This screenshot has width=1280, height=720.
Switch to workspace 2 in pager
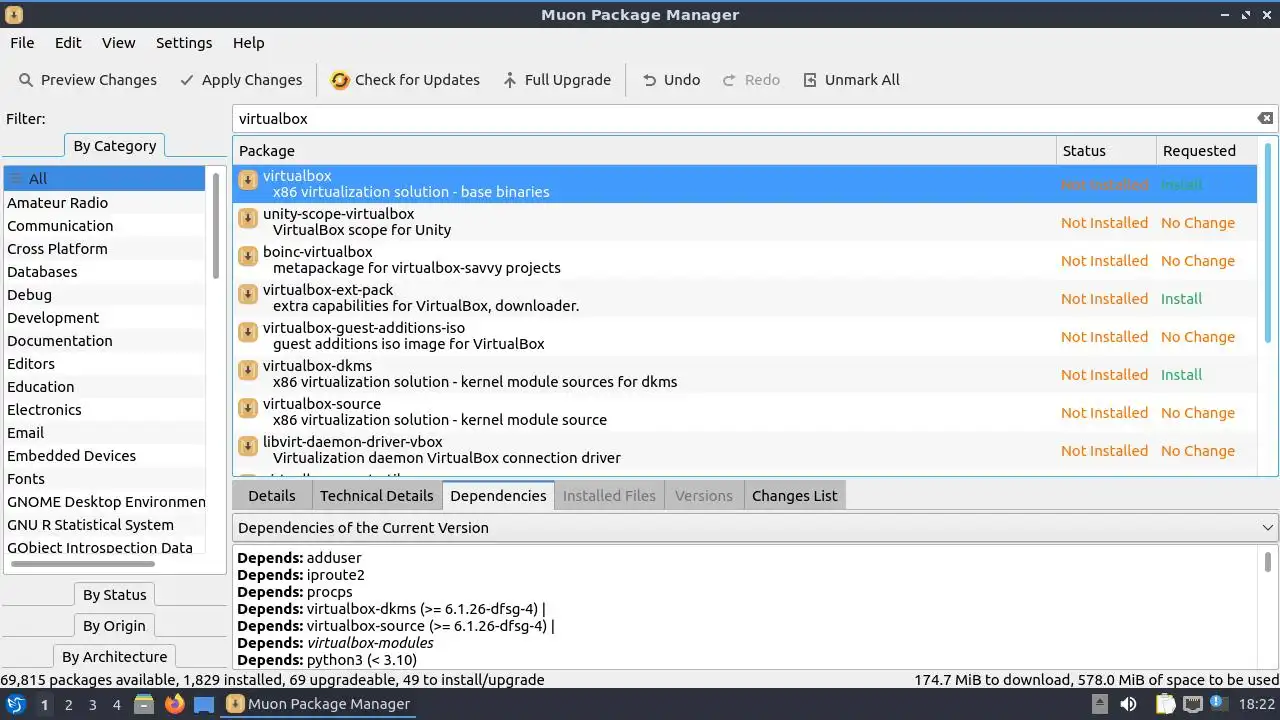[x=69, y=704]
